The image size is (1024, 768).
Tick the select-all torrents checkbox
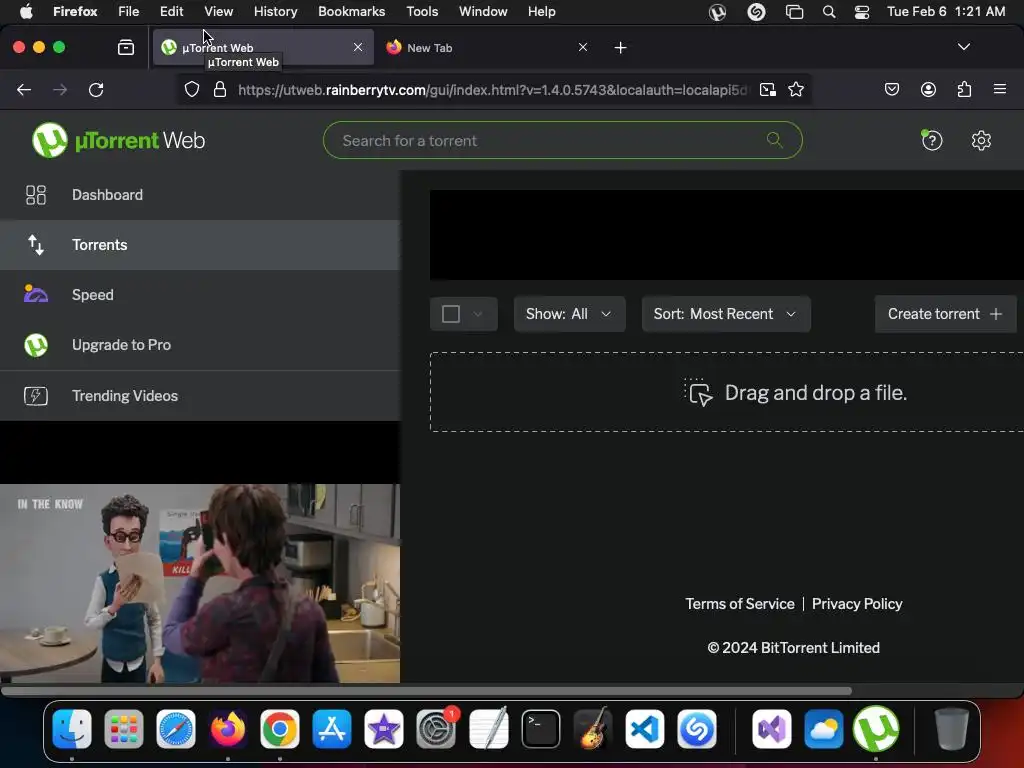coord(451,314)
